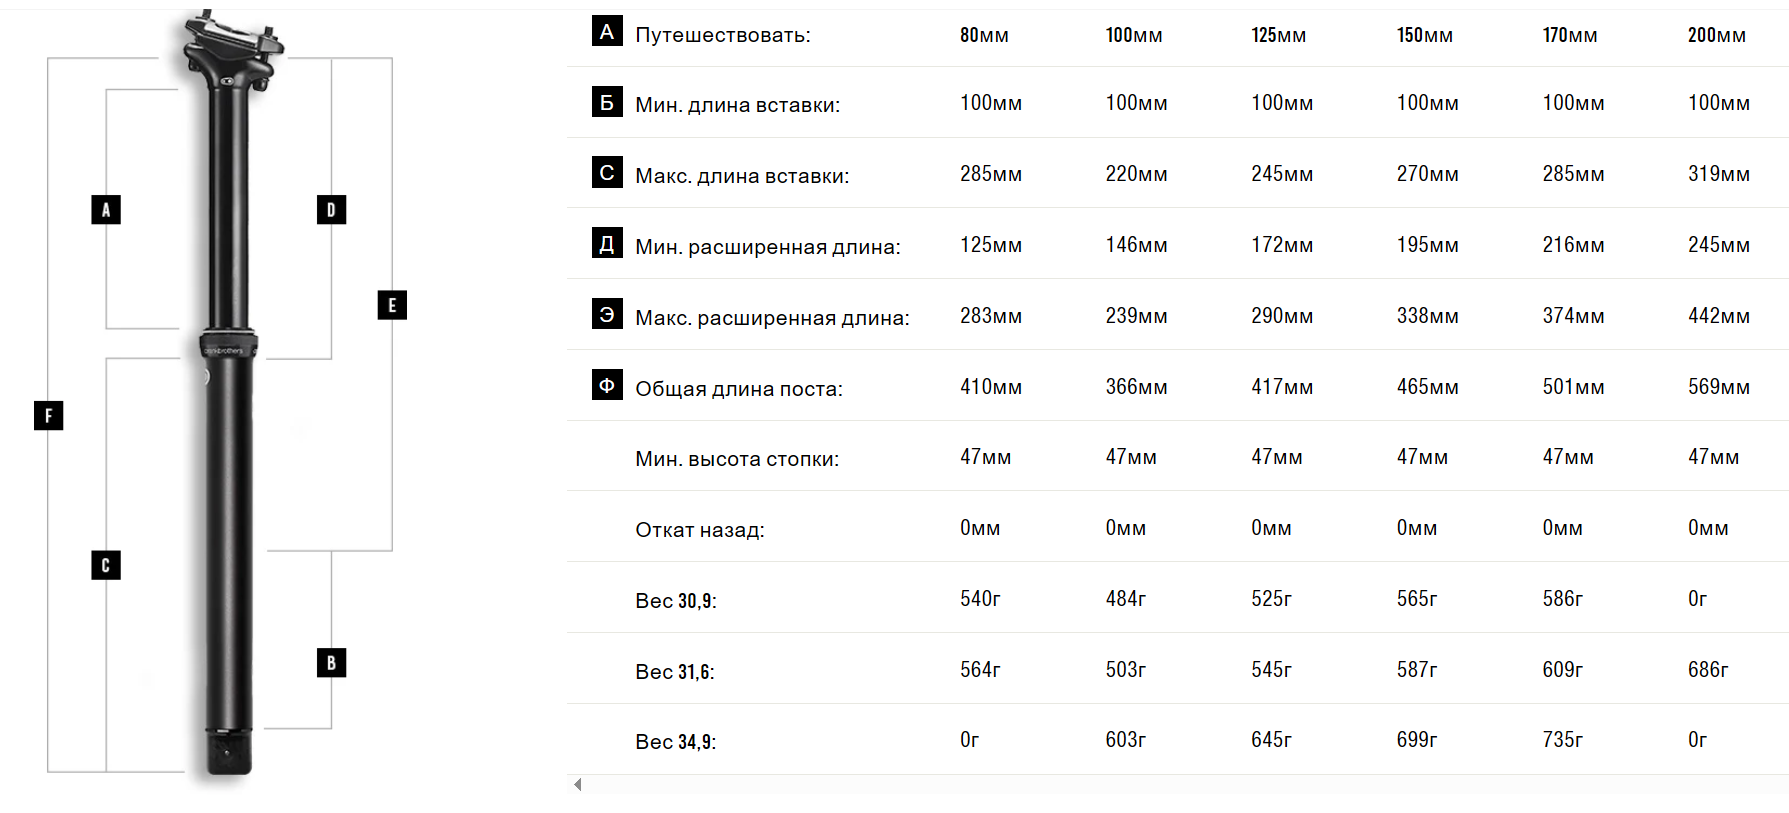Click the С icon beside Макс. длина вставки
The image size is (1789, 813).
[607, 172]
